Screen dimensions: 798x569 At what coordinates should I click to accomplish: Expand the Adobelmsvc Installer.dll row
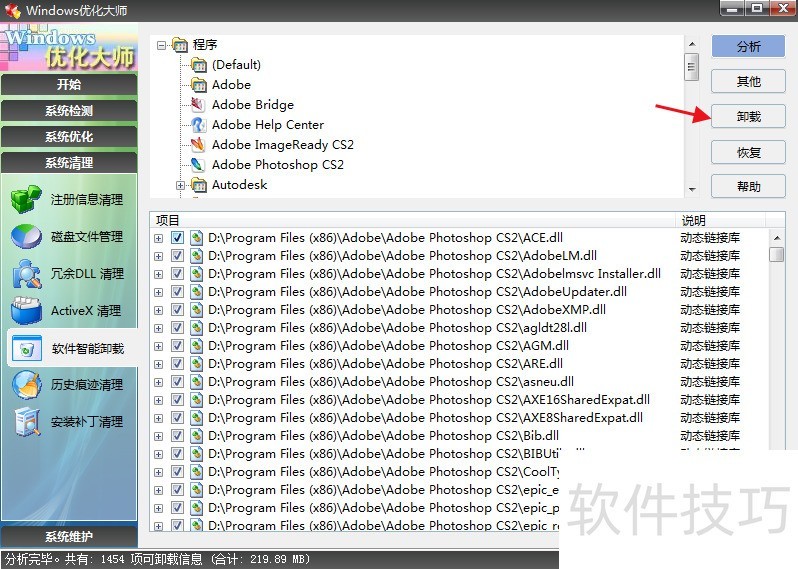coord(158,274)
